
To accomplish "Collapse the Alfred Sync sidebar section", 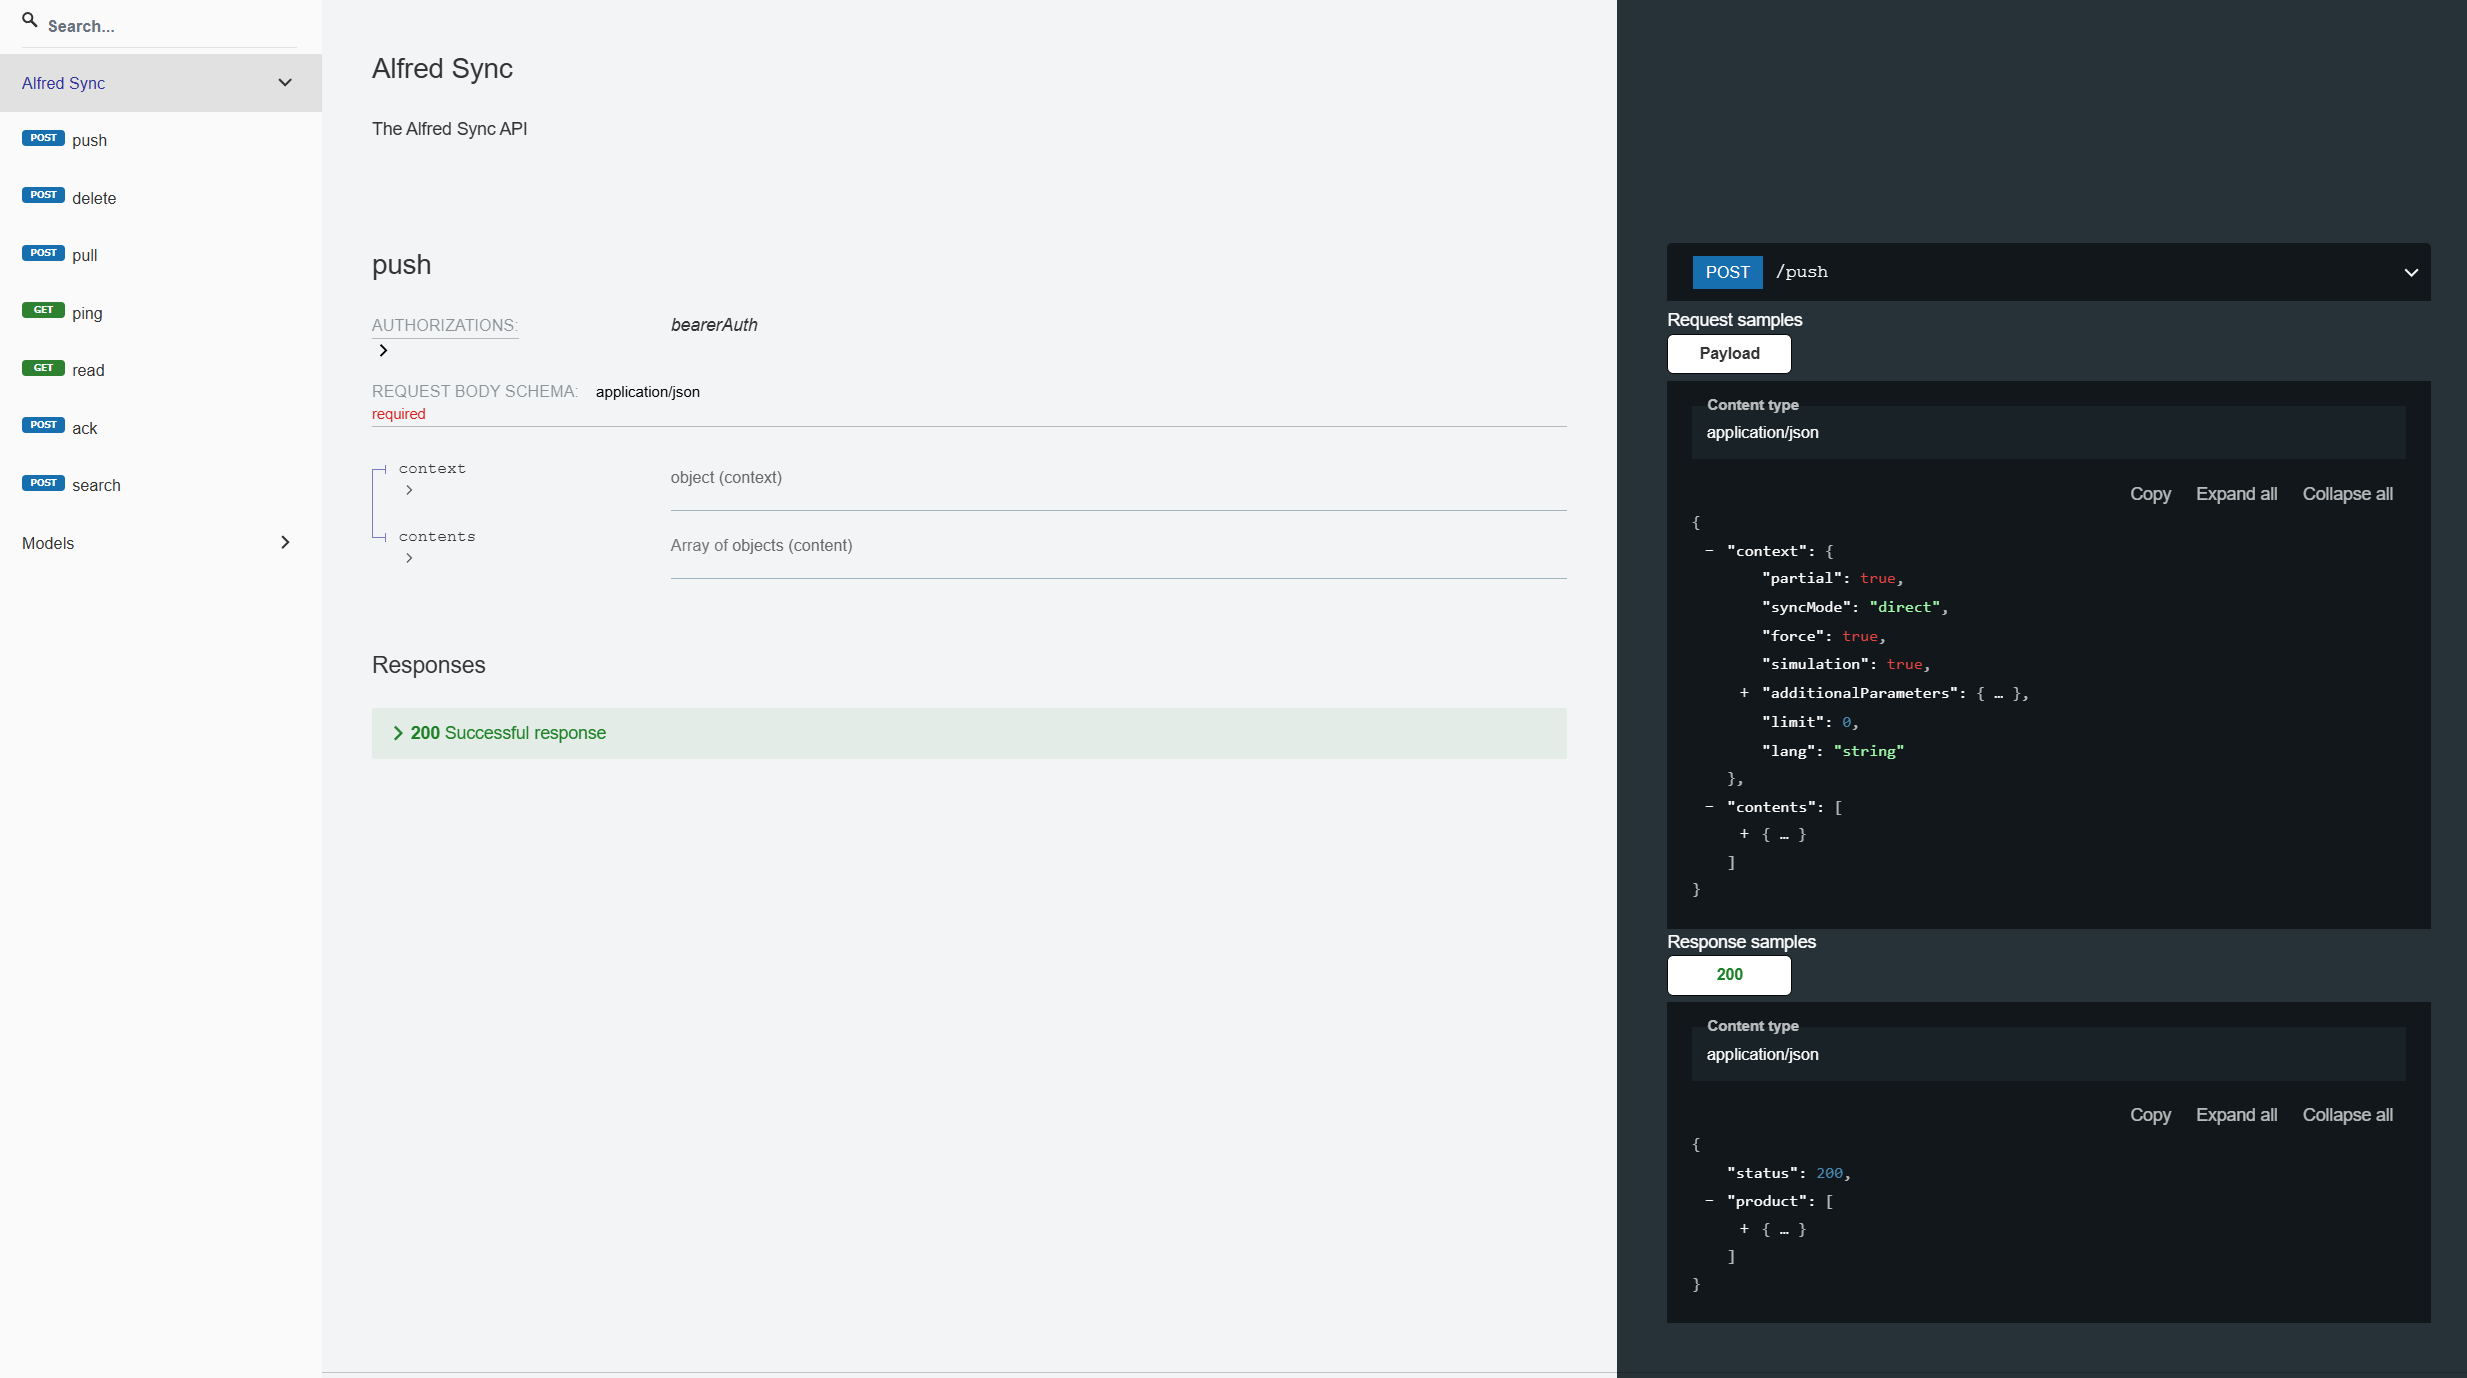I will (x=285, y=83).
